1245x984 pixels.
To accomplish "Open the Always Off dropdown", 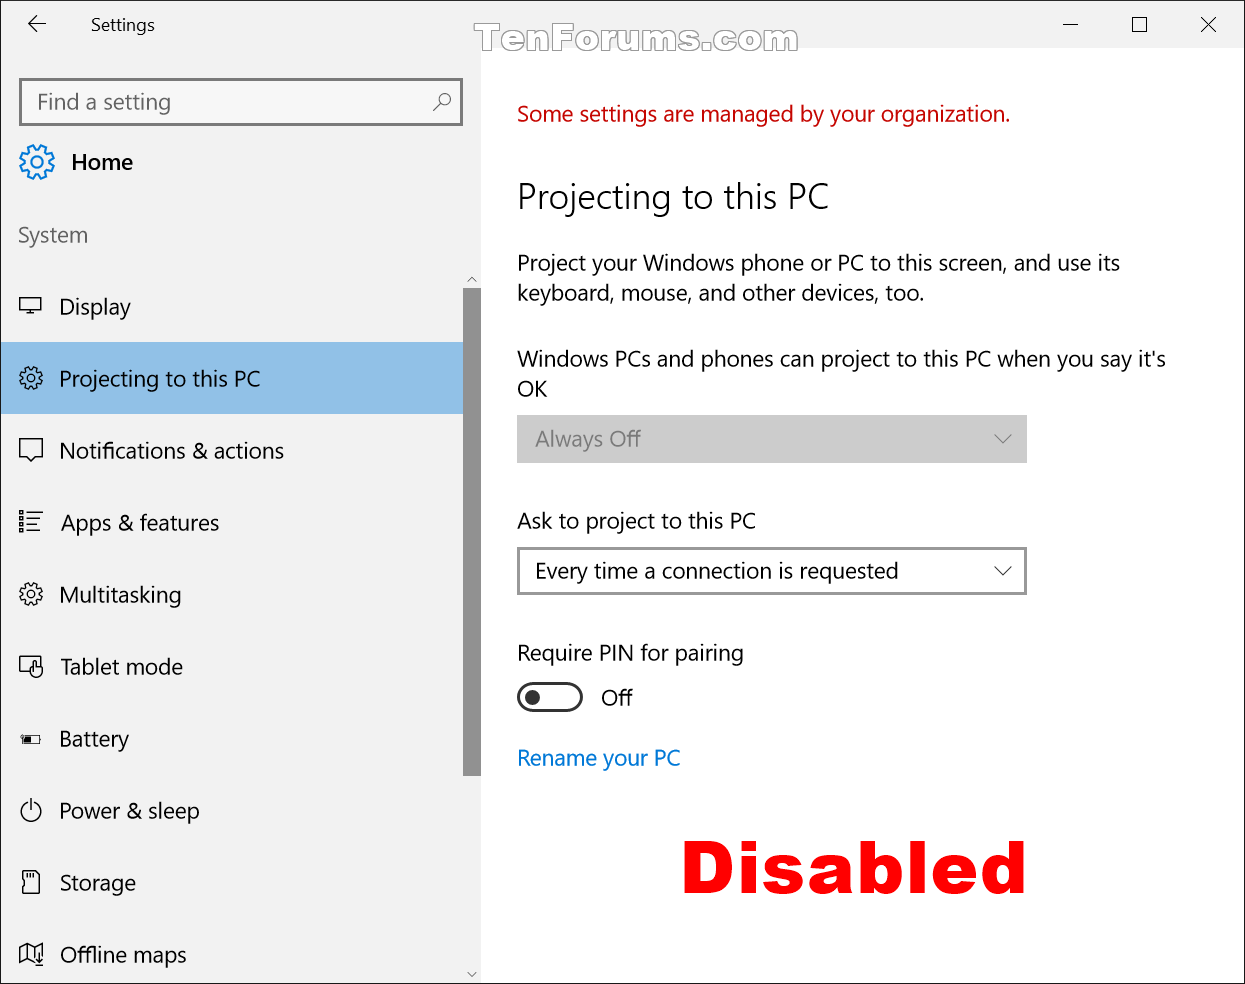I will point(772,439).
